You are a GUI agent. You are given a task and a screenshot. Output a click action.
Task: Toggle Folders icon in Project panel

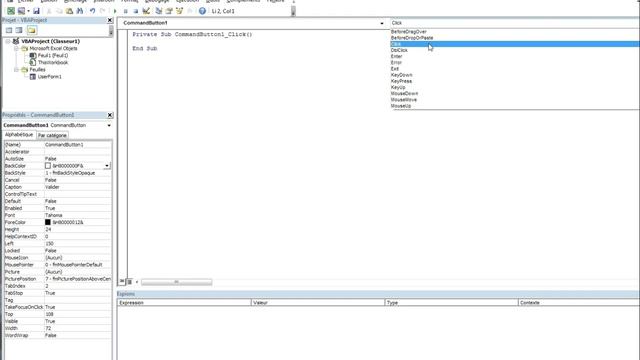pyautogui.click(x=32, y=30)
